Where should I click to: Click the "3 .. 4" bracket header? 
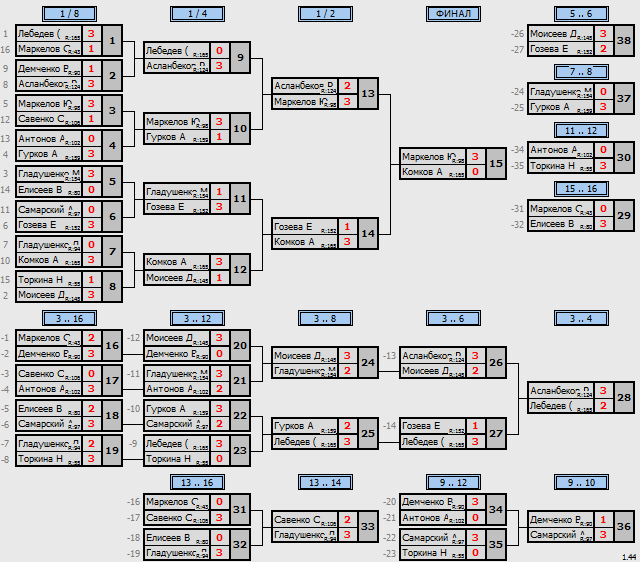[581, 318]
